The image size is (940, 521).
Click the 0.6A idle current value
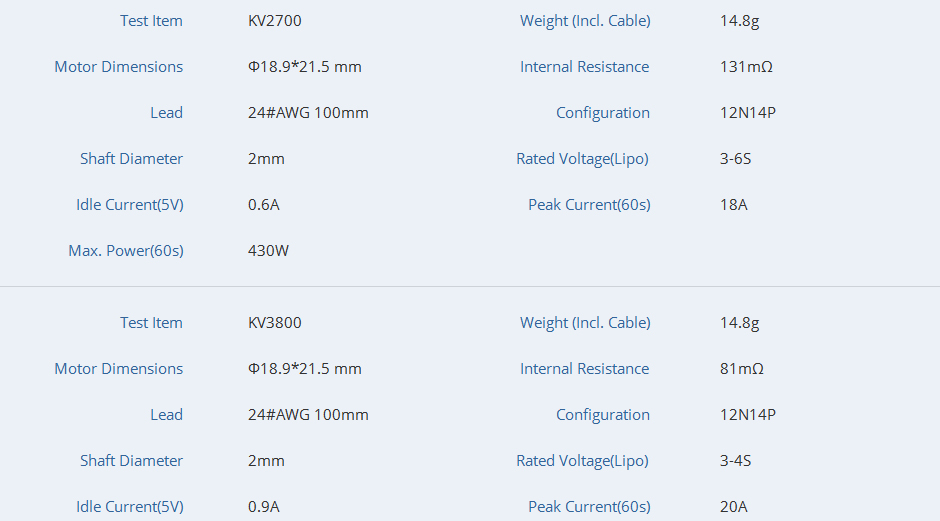(x=264, y=205)
